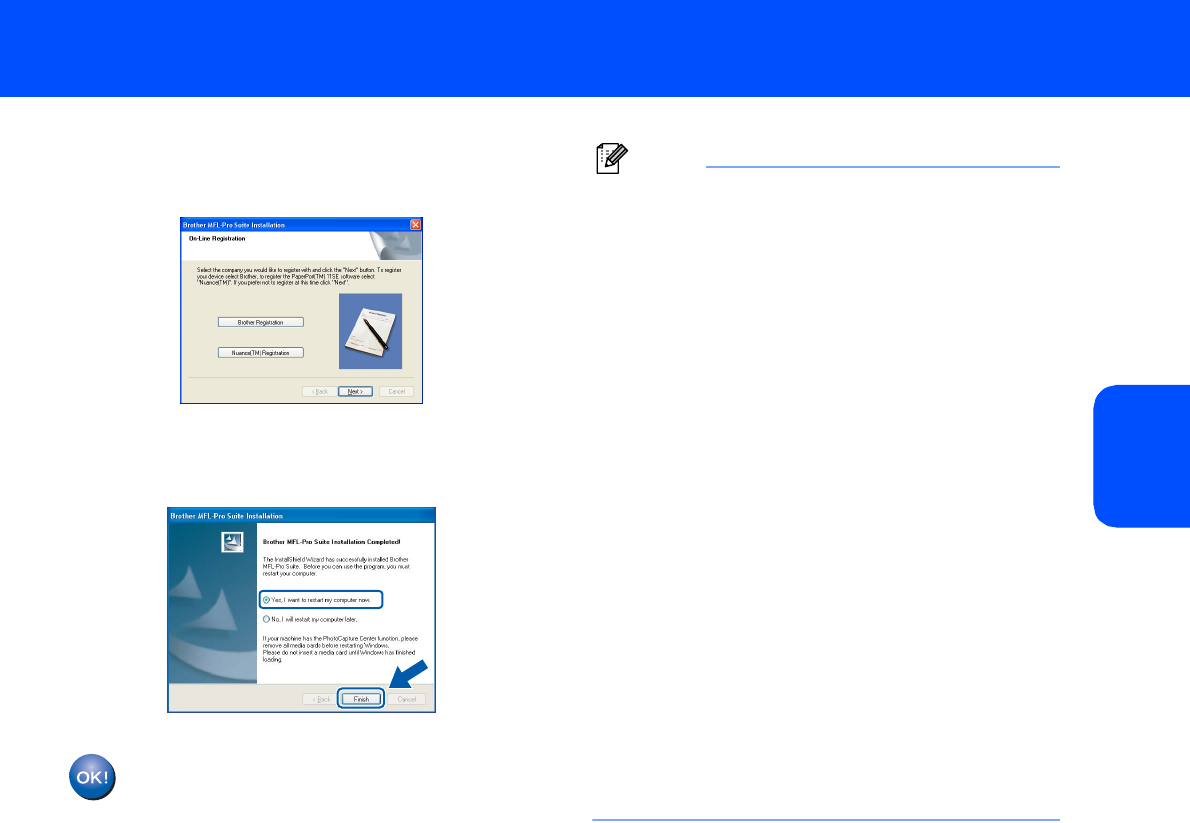Click the title bar of the Installation Completed dialog
The image size is (1190, 823).
(x=301, y=516)
